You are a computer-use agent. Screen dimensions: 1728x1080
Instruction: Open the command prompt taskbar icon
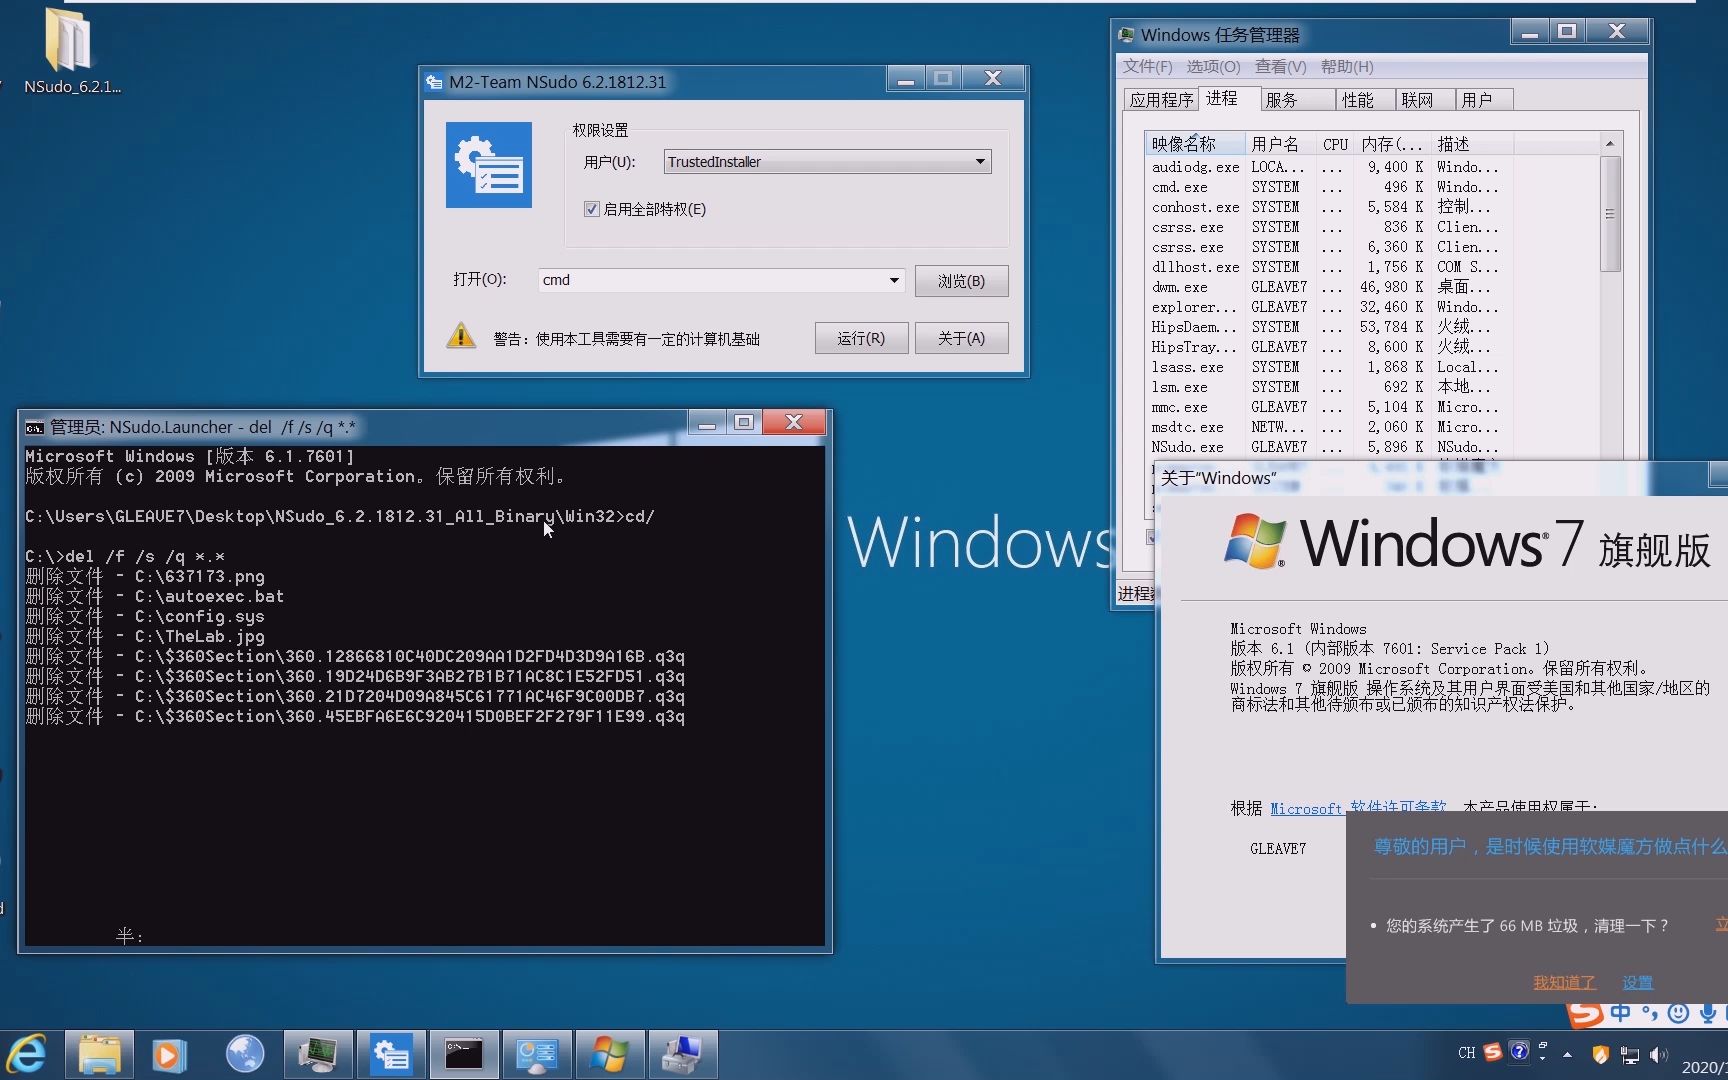click(x=464, y=1054)
